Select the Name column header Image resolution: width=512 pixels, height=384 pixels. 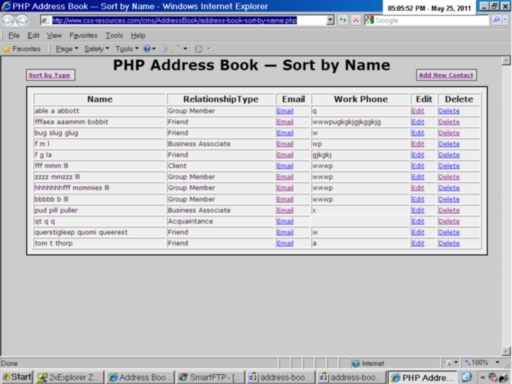point(100,99)
